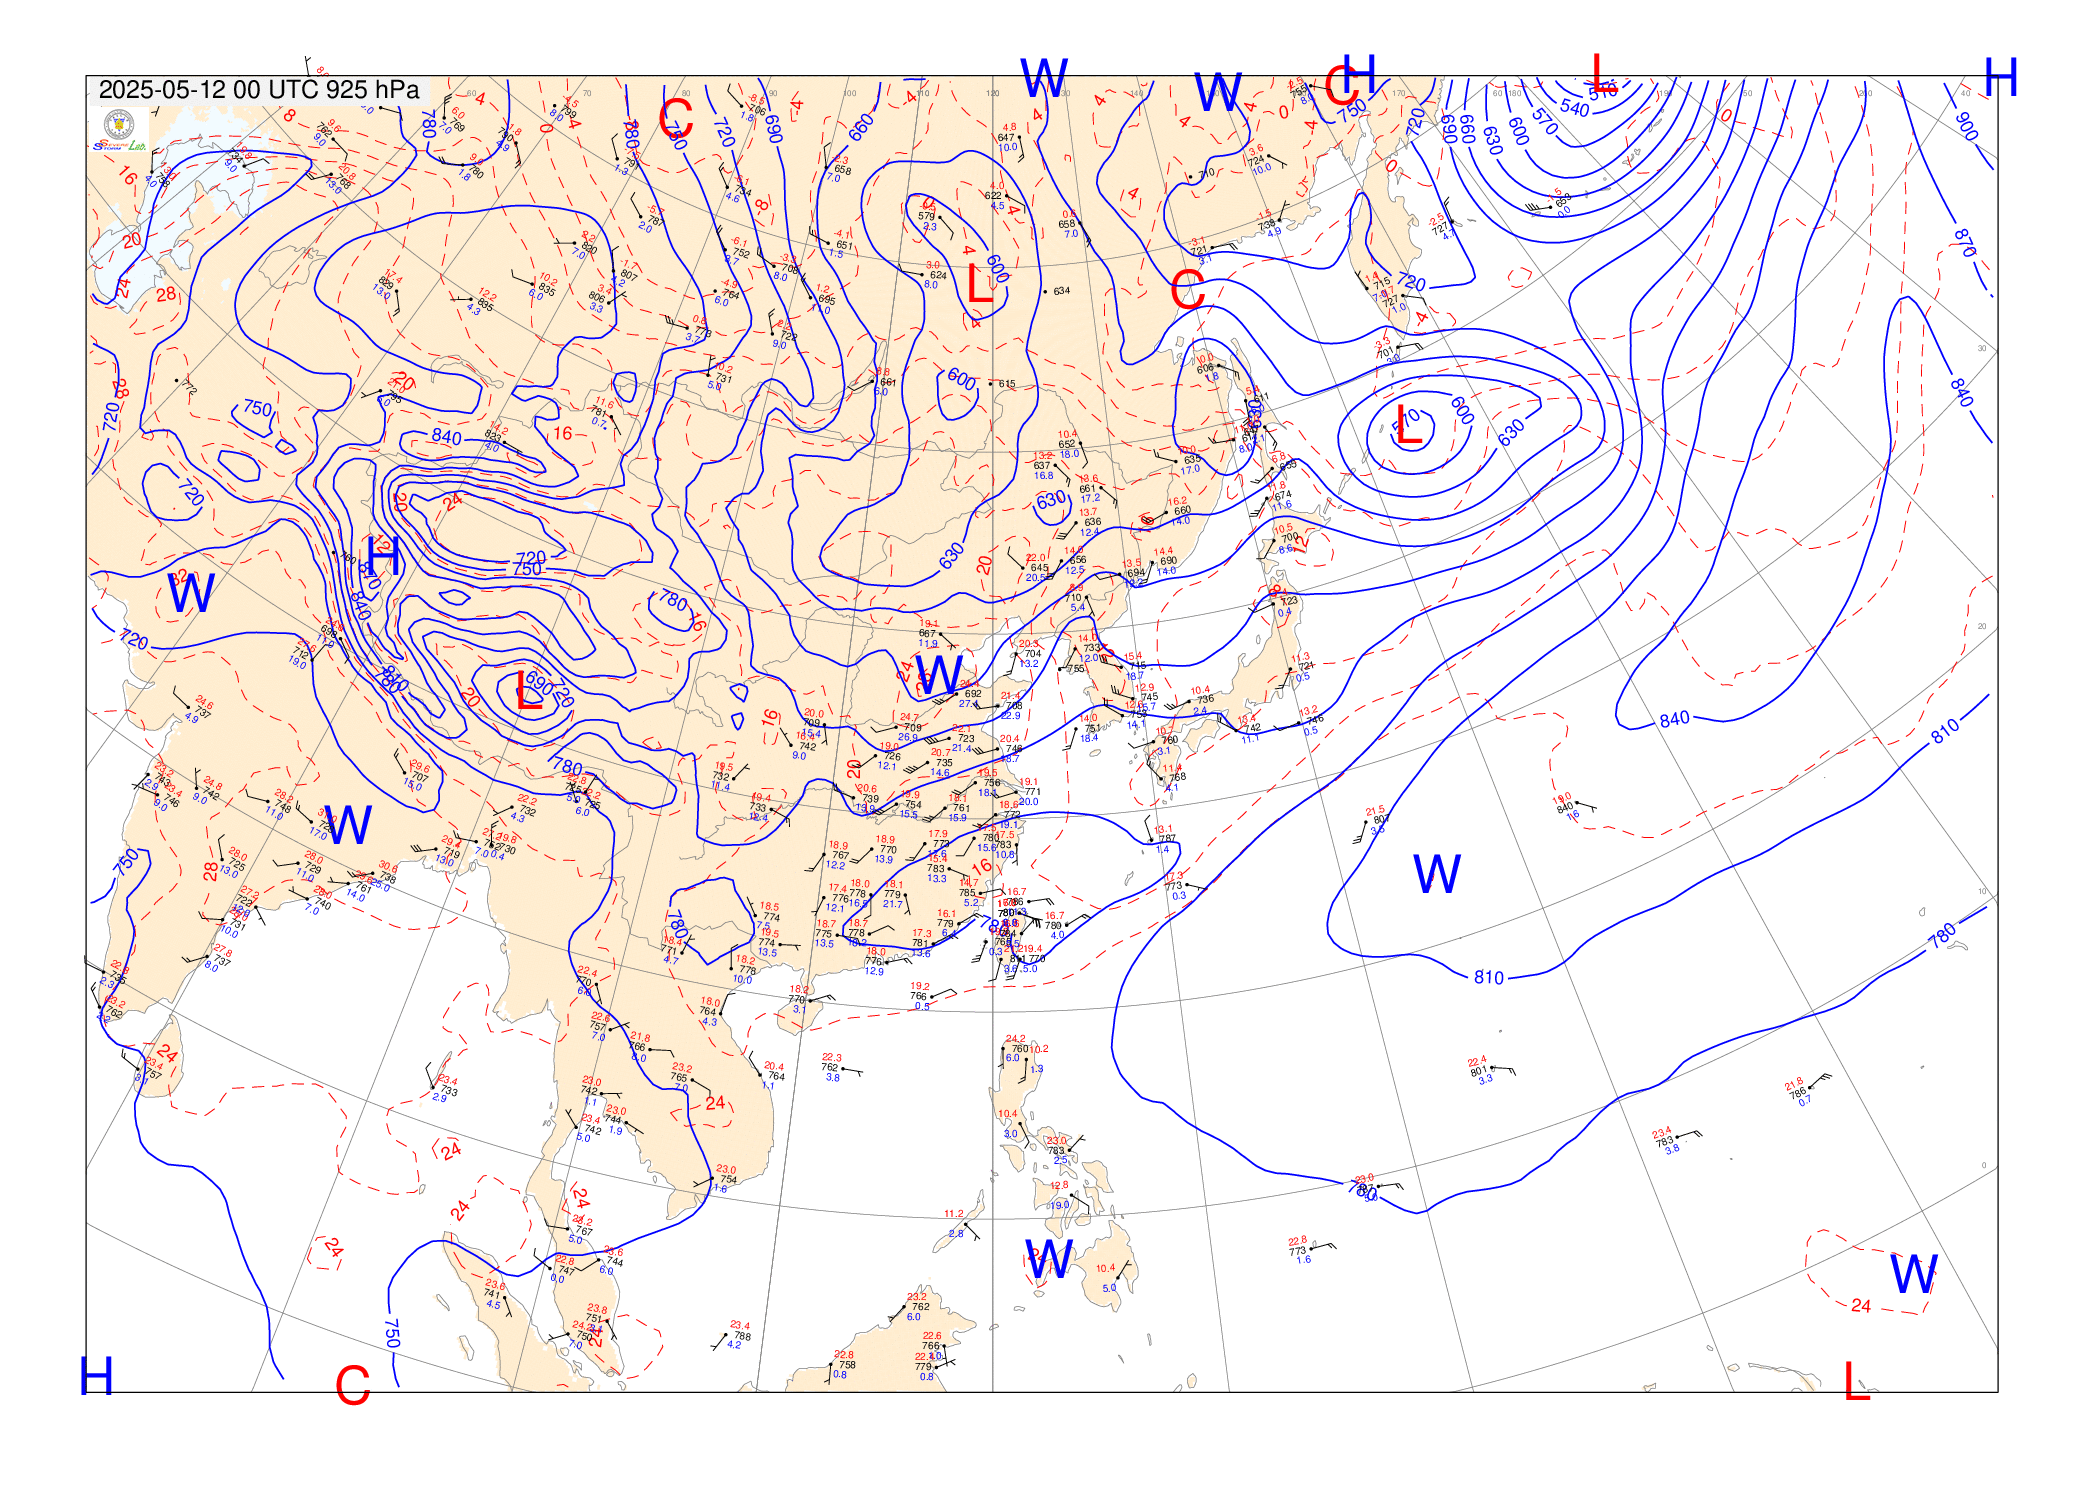2090x1510 pixels.
Task: Select the '900' contour label near top-right corner
Action: [x=1966, y=126]
